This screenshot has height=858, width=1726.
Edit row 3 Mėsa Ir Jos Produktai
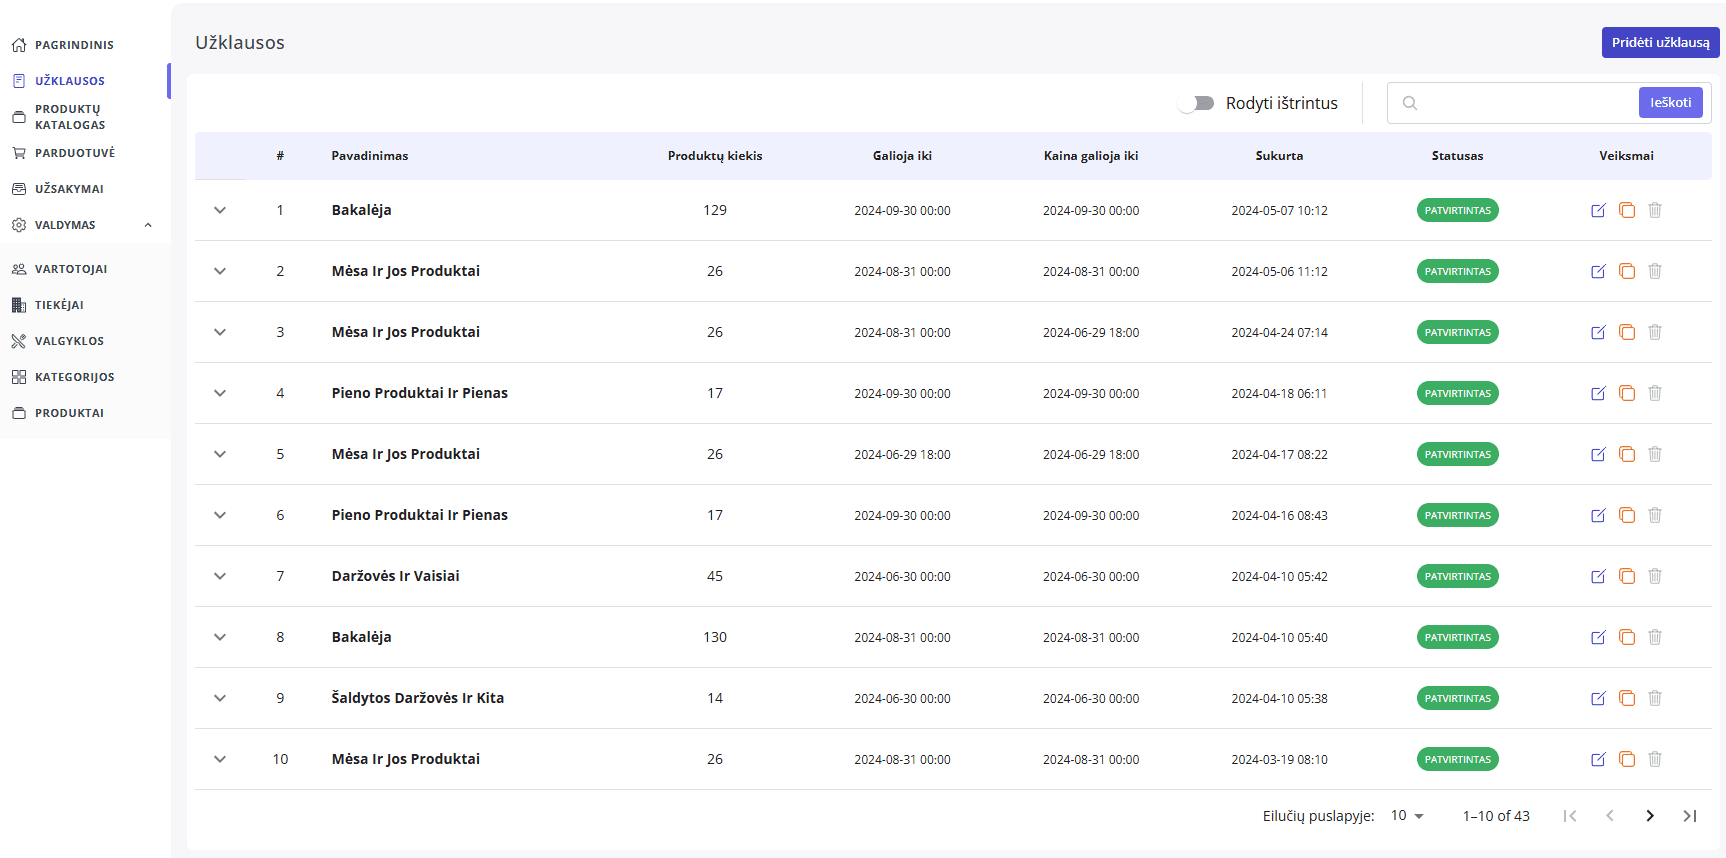[1598, 332]
